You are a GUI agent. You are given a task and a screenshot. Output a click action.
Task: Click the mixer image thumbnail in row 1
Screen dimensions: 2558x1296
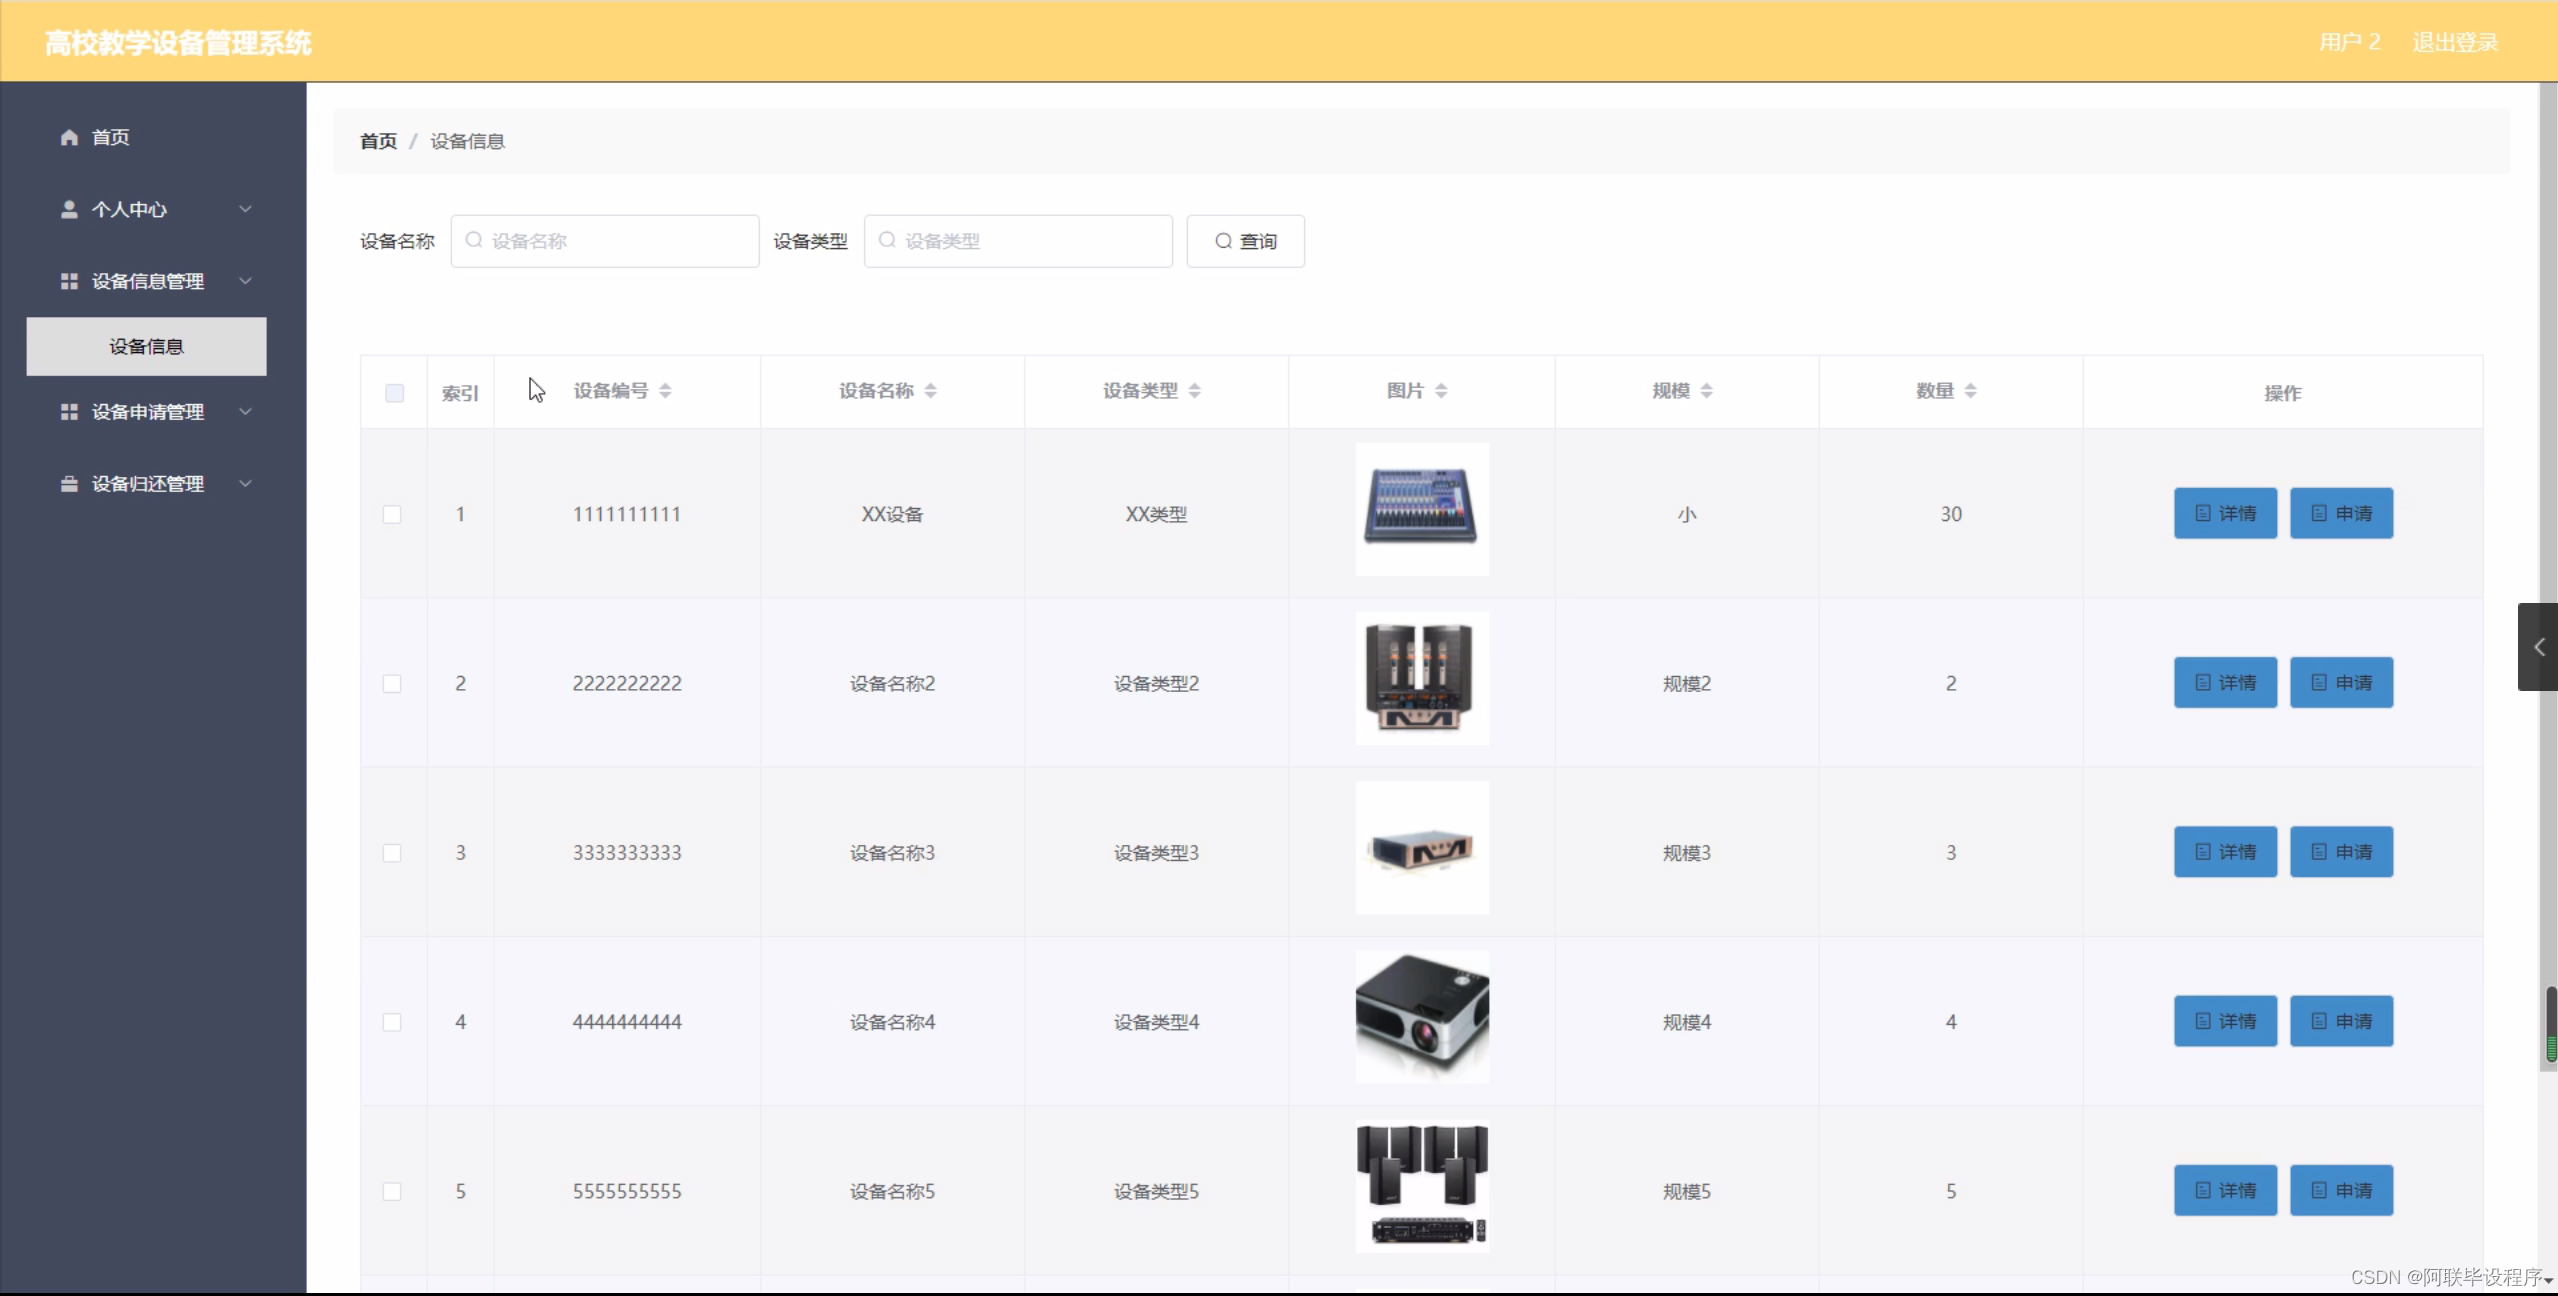1421,509
